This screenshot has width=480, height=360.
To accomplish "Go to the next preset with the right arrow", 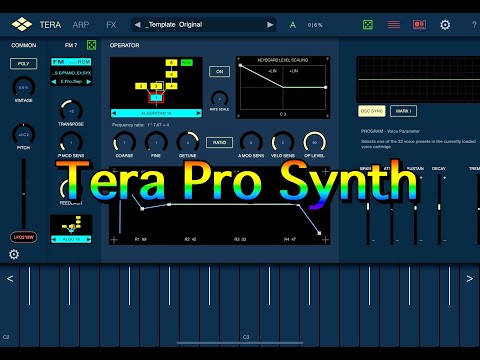I will click(270, 25).
